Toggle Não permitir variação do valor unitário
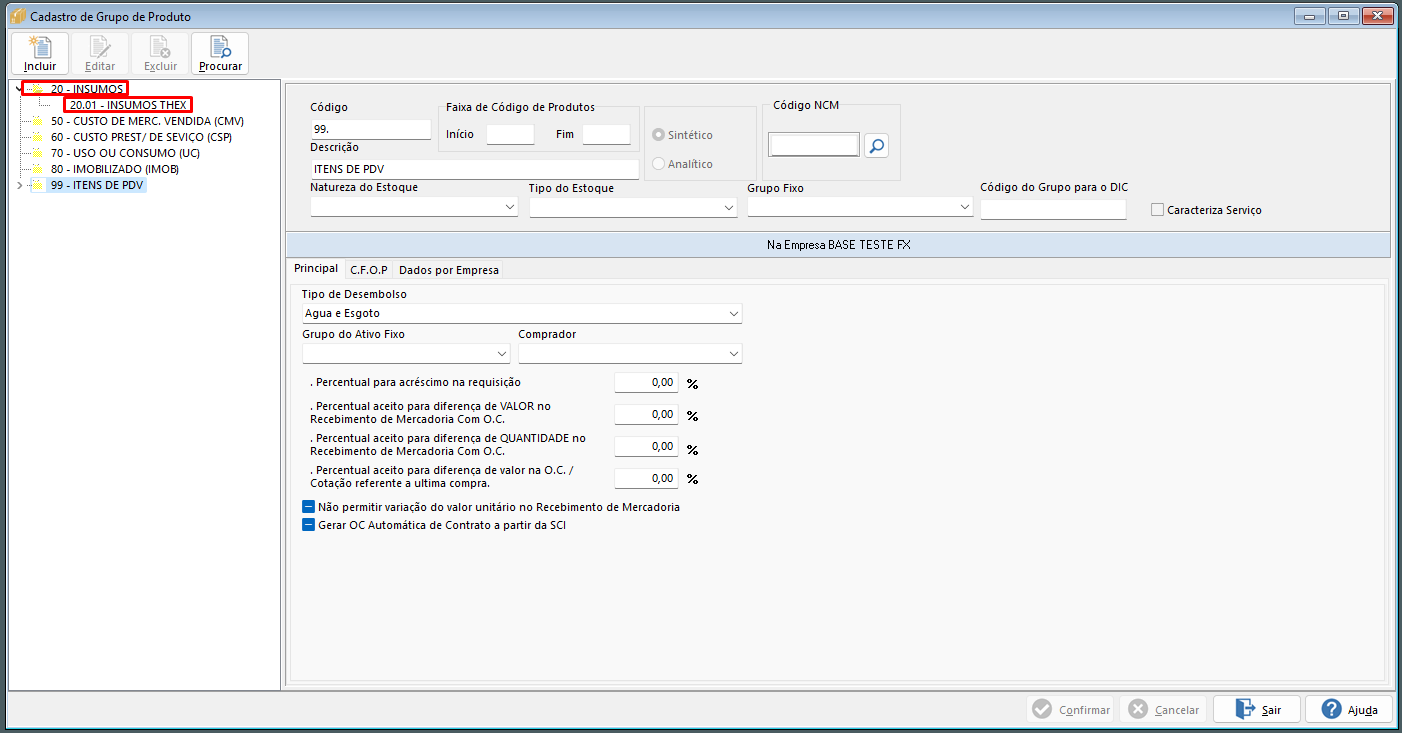The height and width of the screenshot is (733, 1402). pos(309,507)
